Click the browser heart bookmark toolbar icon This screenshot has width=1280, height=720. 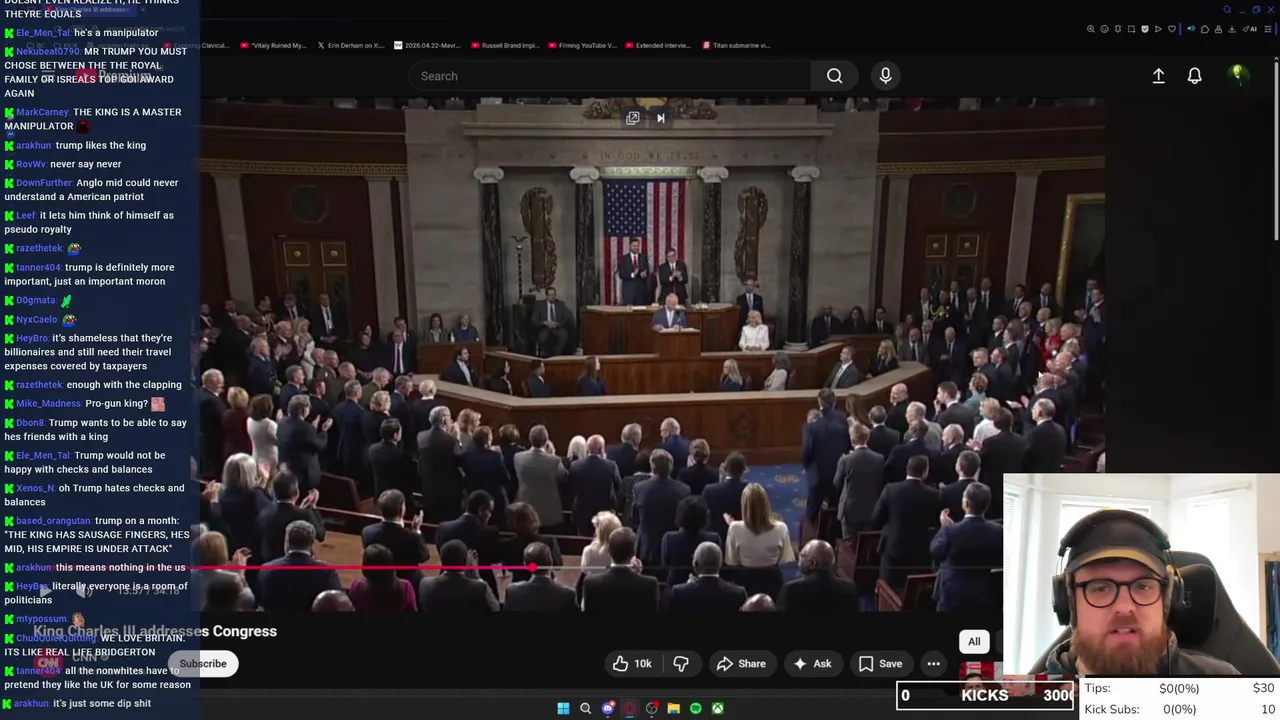(1172, 29)
